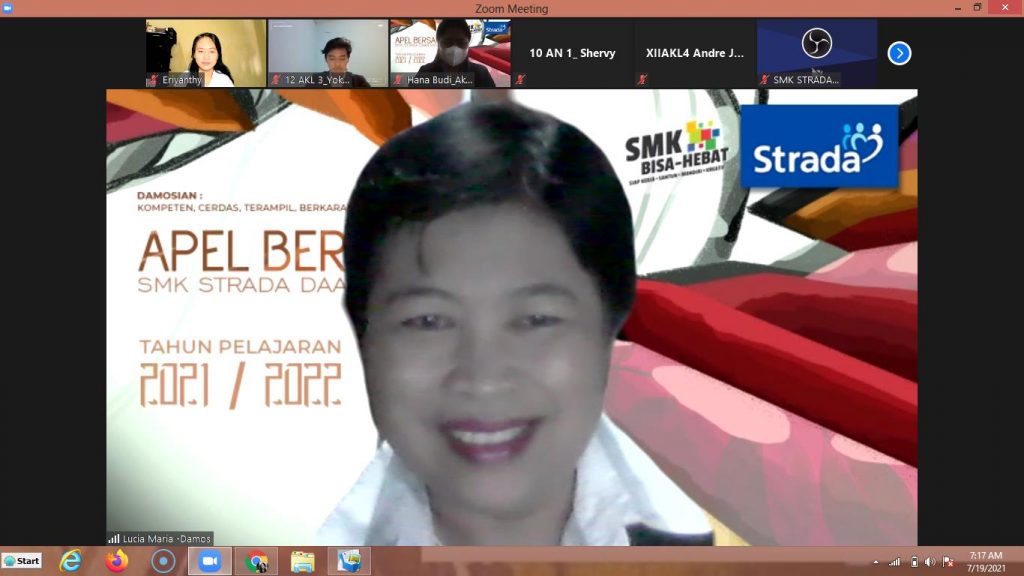Open Google Chrome from the taskbar
The image size is (1024, 576).
[256, 561]
